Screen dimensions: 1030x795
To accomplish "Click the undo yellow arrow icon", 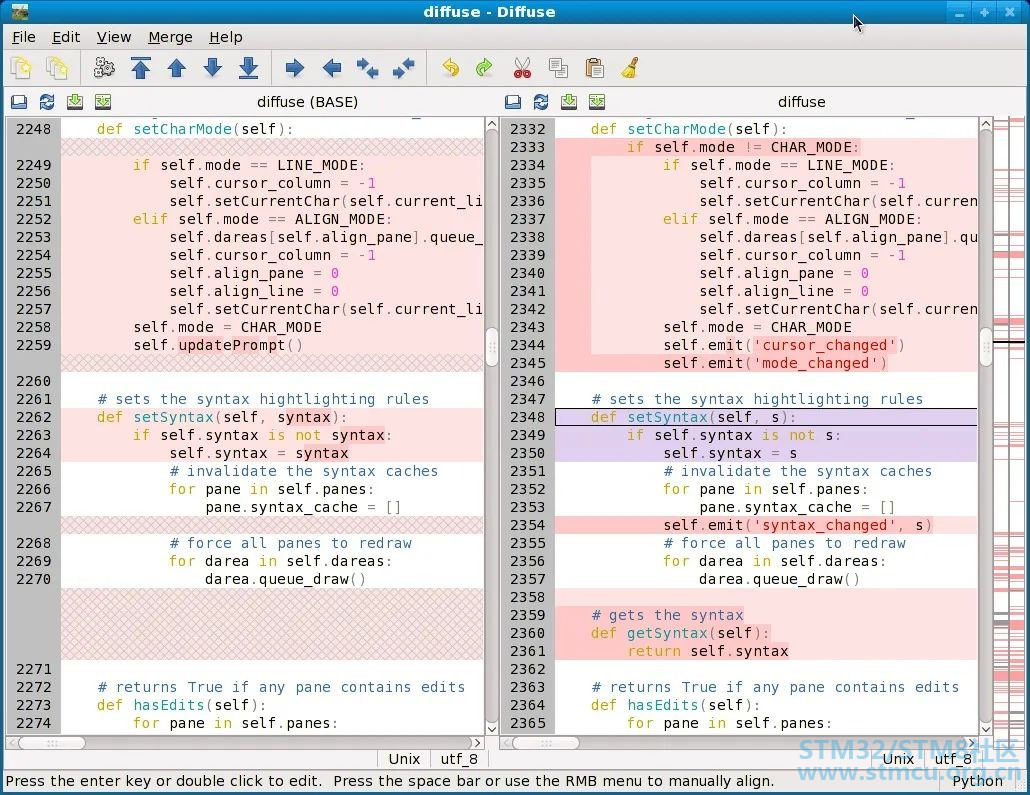I will pyautogui.click(x=451, y=68).
